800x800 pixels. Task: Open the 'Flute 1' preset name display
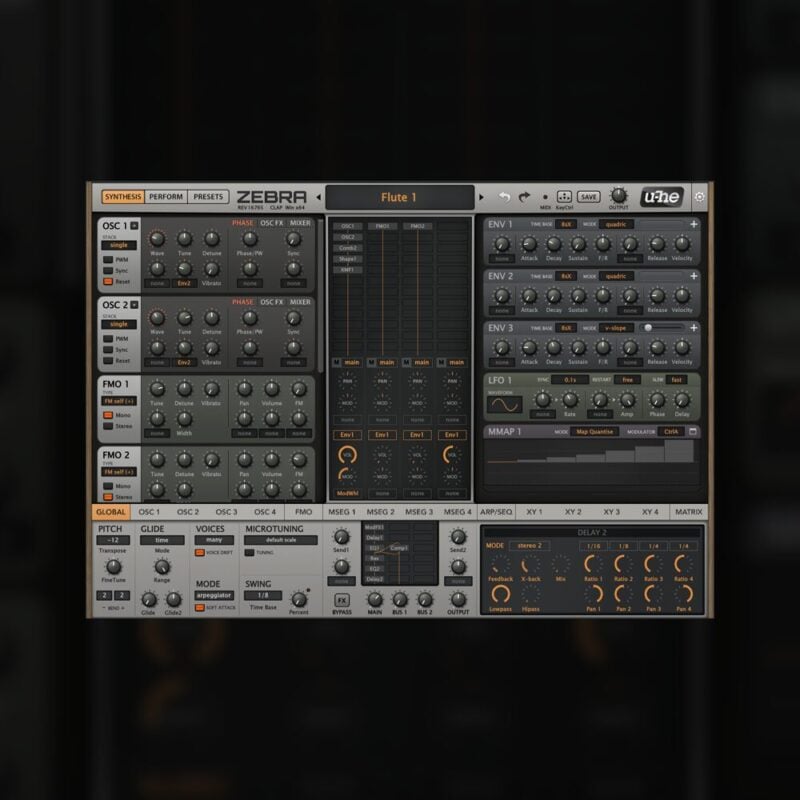pyautogui.click(x=399, y=197)
